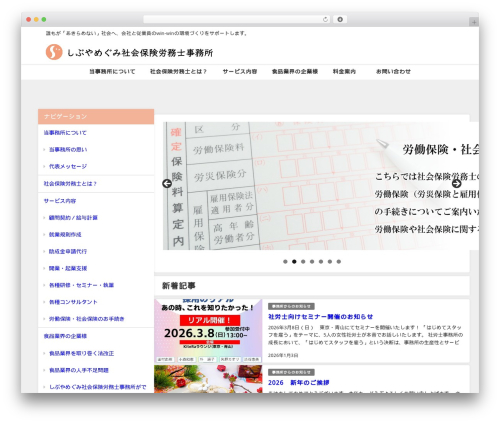Image resolution: width=500 pixels, height=423 pixels.
Task: Select the first slideshow dot
Action: (285, 262)
